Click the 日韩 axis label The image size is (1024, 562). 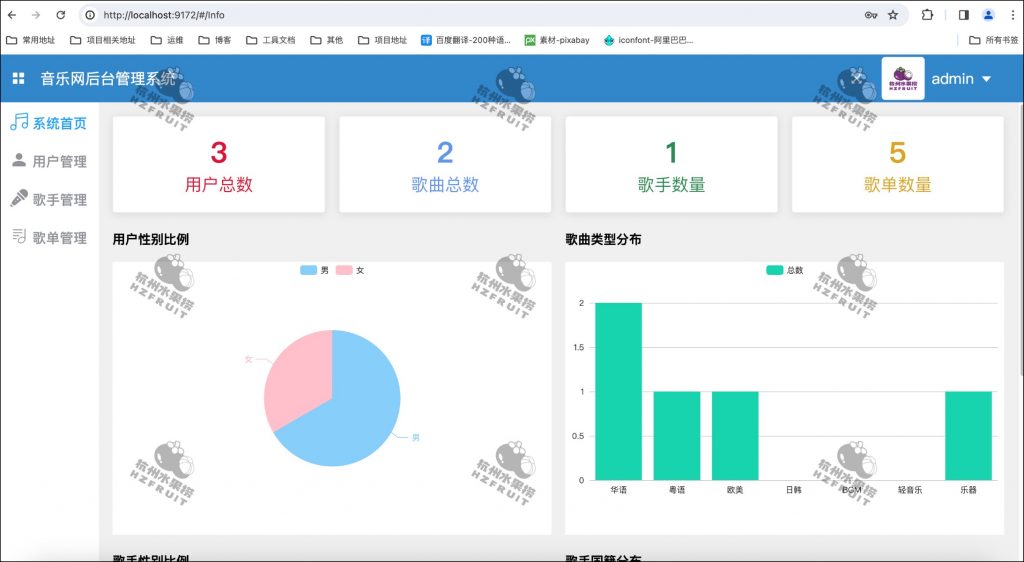pyautogui.click(x=793, y=490)
